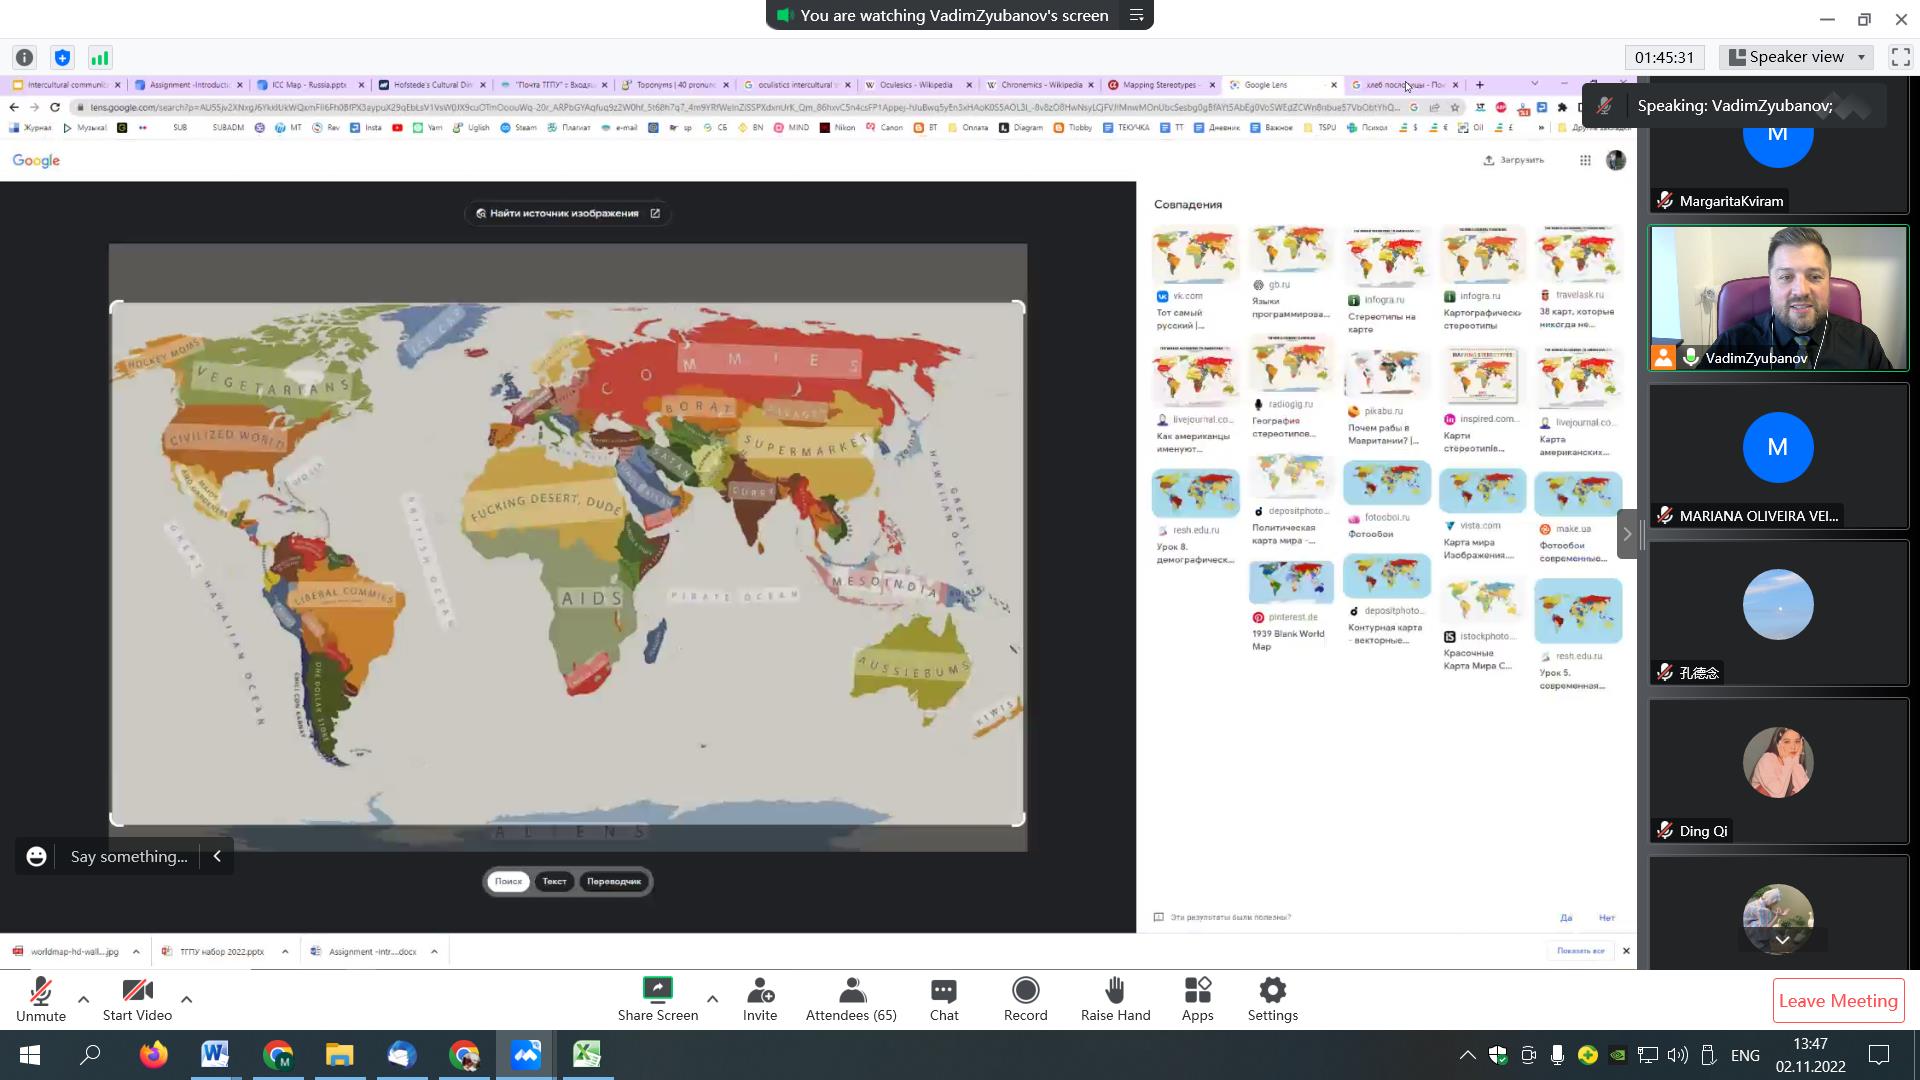Toggle Start Video on
Viewport: 1920px width, 1080px height.
137,999
